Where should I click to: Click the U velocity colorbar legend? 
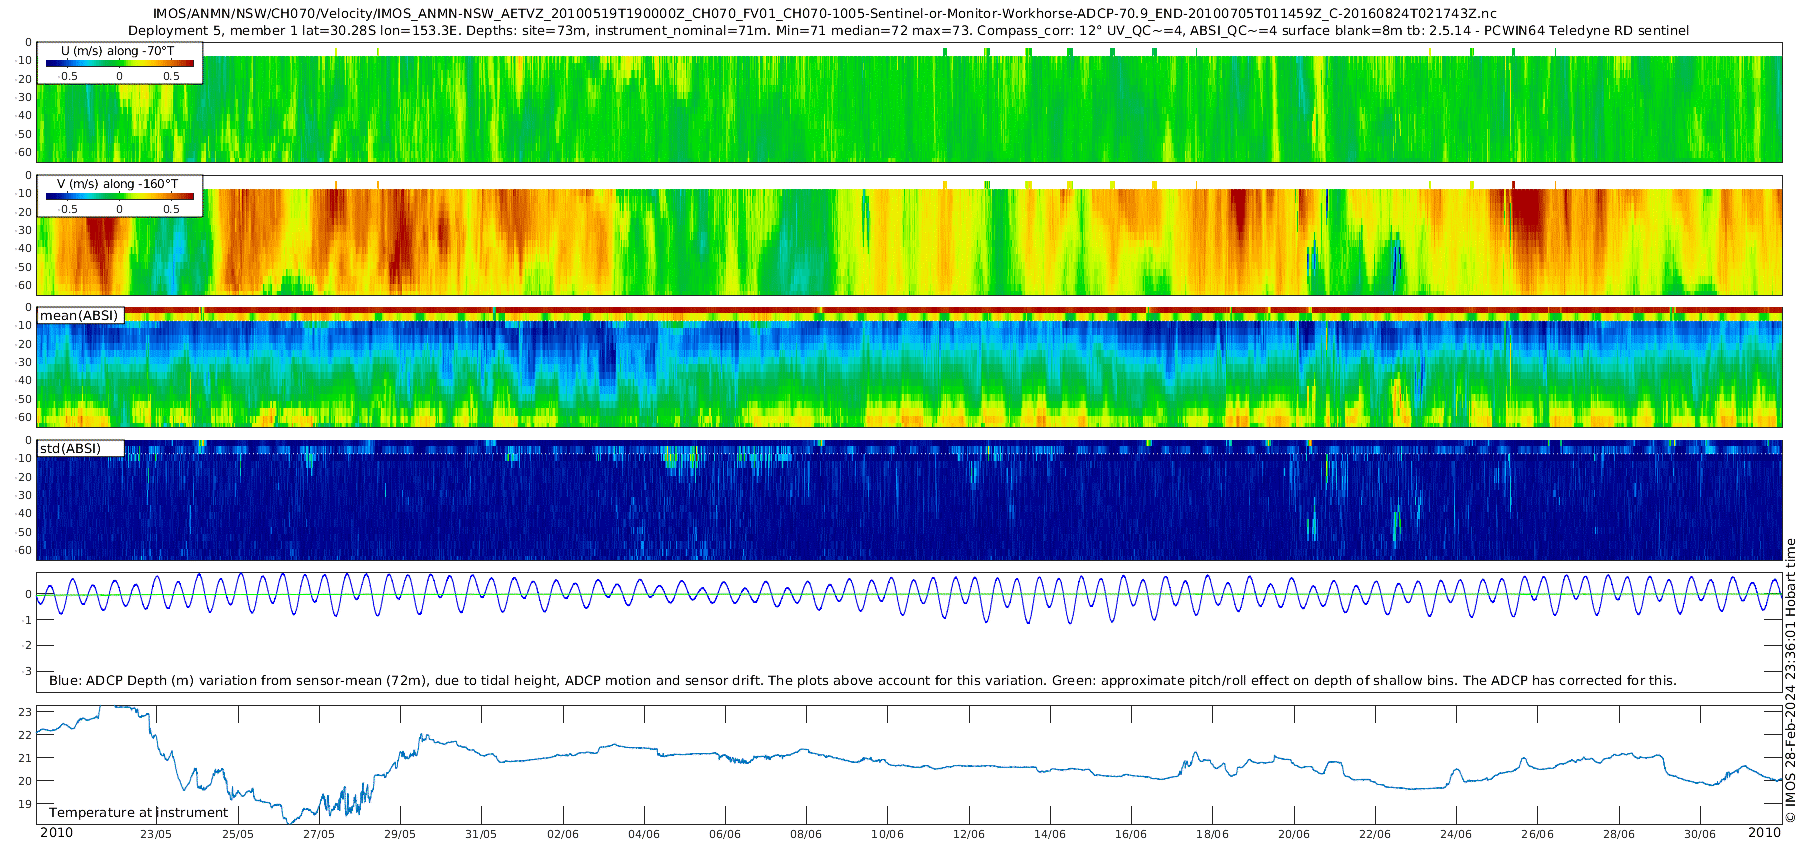click(x=120, y=63)
